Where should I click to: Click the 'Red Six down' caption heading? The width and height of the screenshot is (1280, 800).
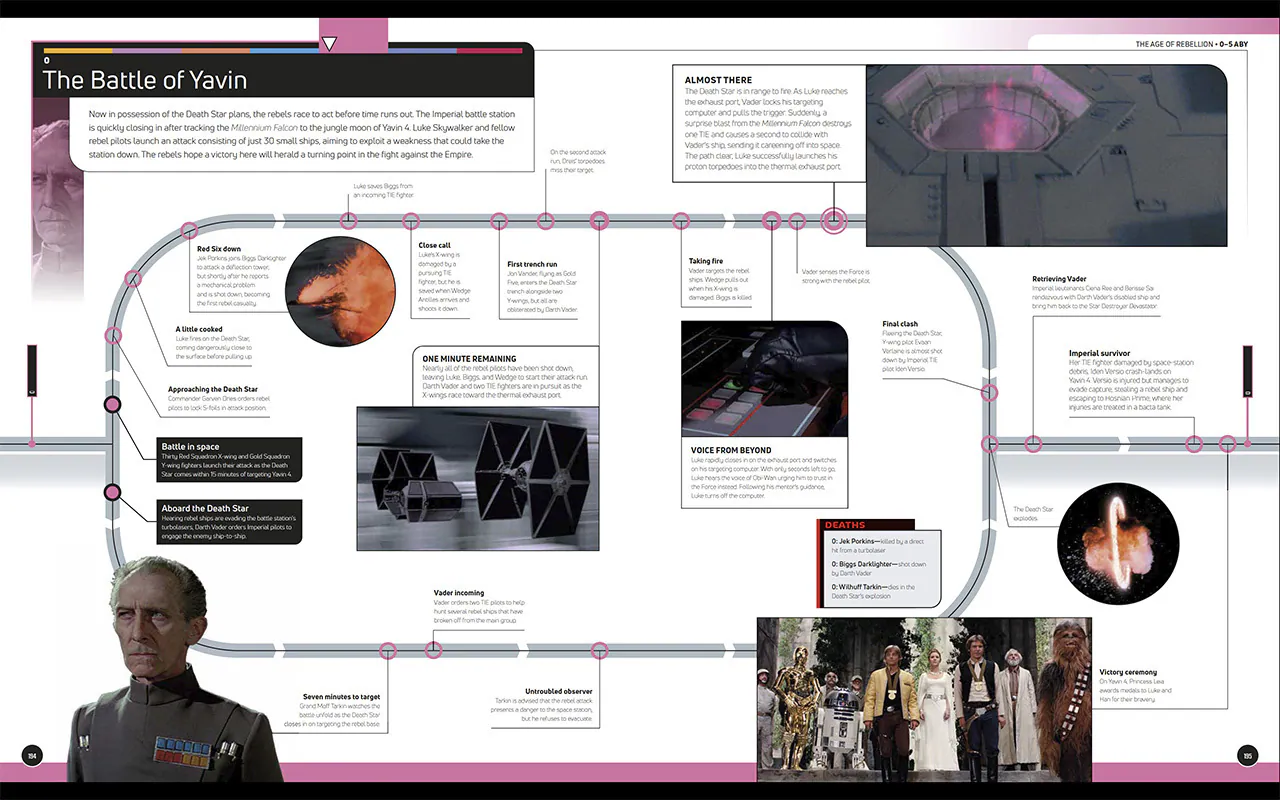coord(219,249)
